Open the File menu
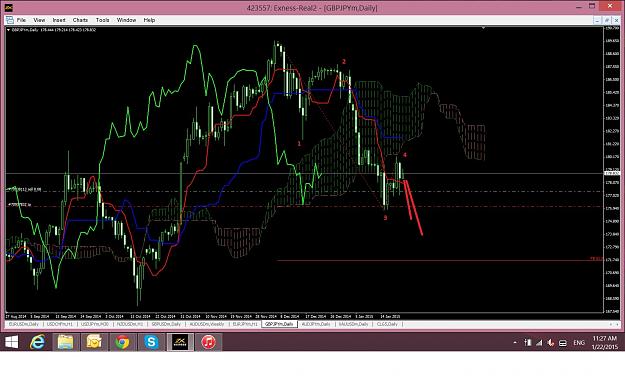Viewport: 625px width, 392px height. [21, 20]
